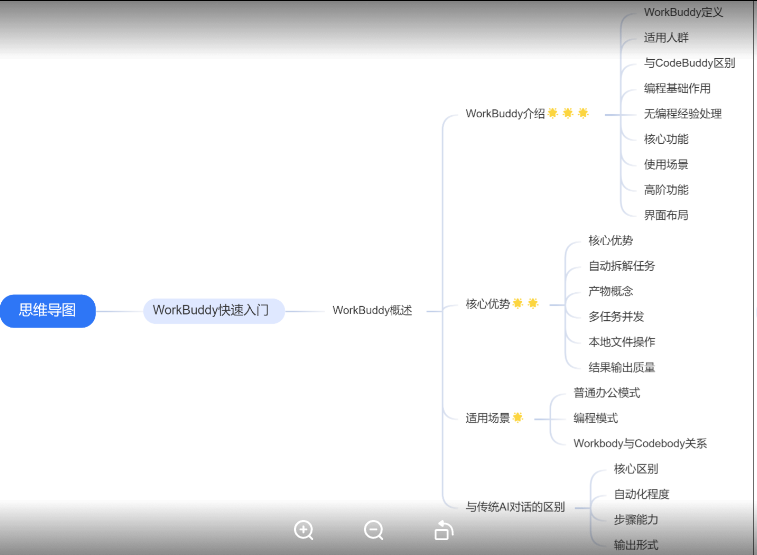Click the 编程基础作用 leaf
The image size is (757, 555).
click(x=677, y=88)
